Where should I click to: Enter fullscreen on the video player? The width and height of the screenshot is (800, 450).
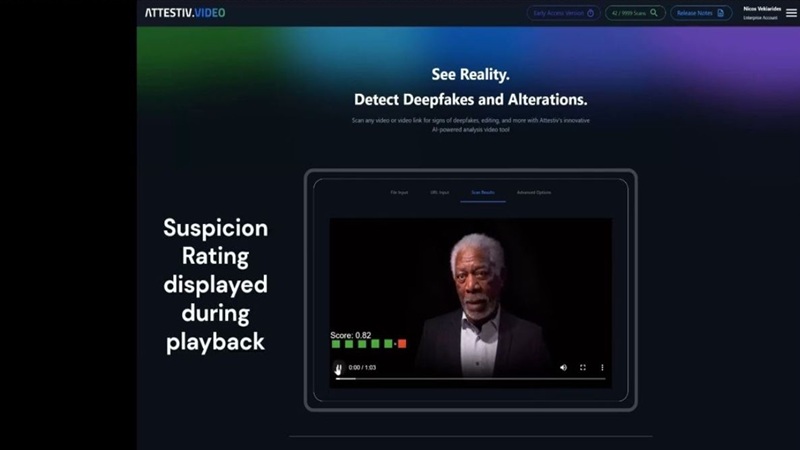[583, 367]
